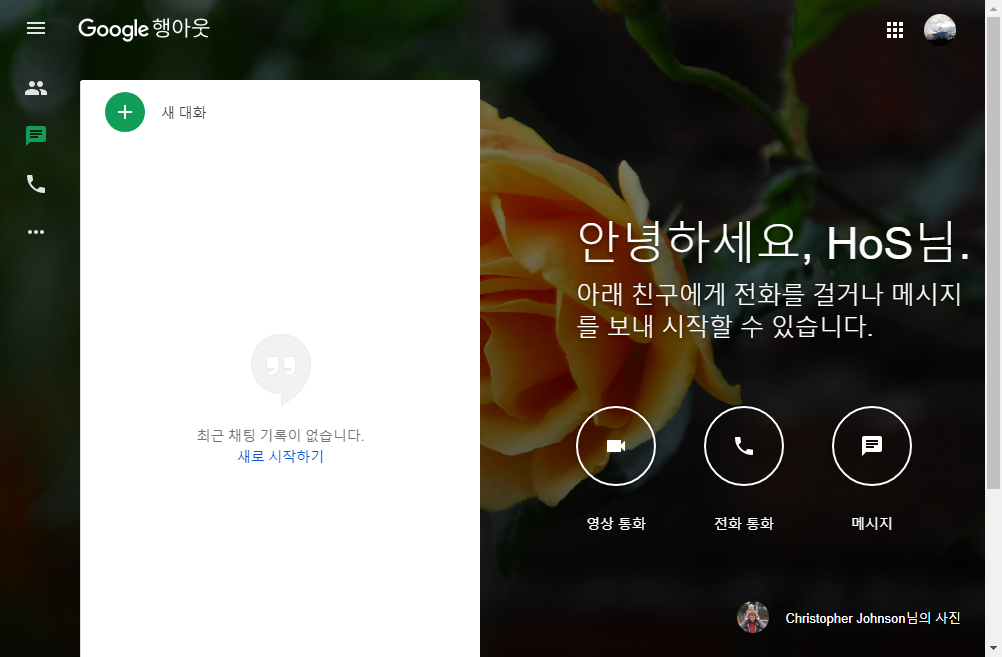Click Christopher Johnson's photo credit thumbnail
Screen dimensions: 1002x657
tap(753, 617)
